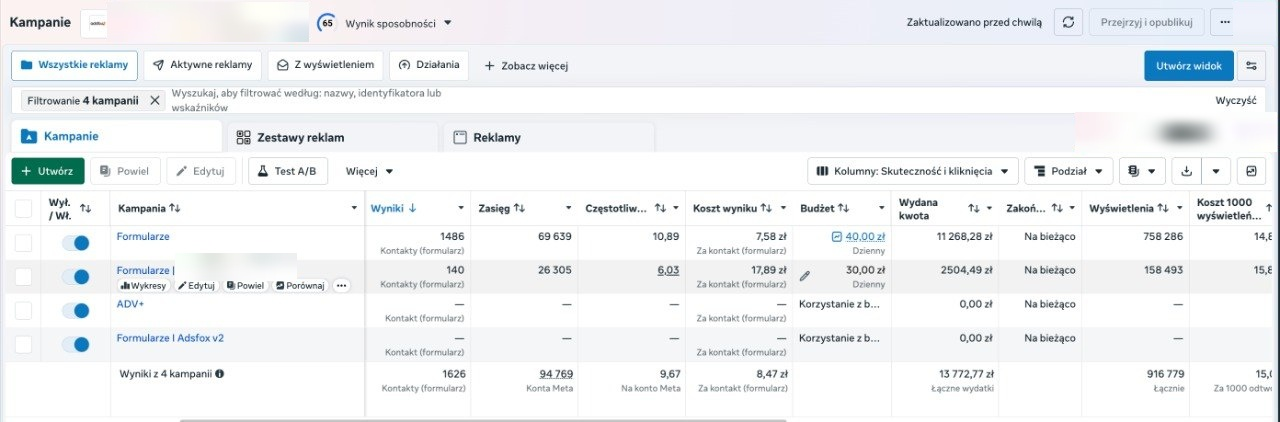Viewport: 1280px width, 422px height.
Task: Click the underlined 94 769 total reach value
Action: (556, 373)
